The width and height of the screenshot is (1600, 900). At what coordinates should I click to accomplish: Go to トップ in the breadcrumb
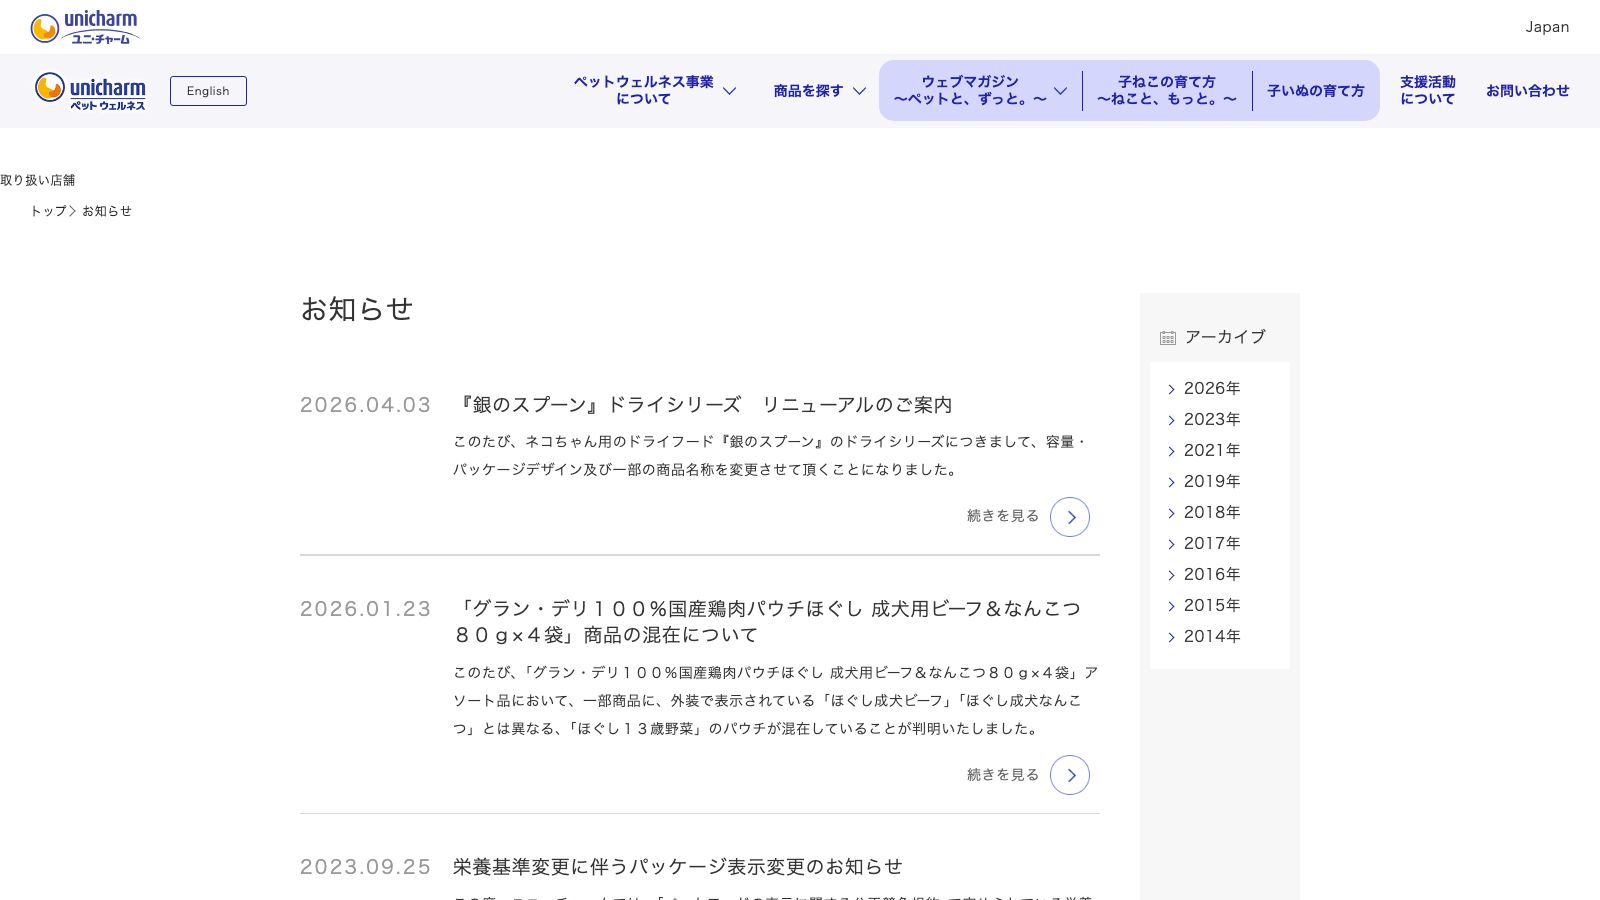[x=48, y=211]
